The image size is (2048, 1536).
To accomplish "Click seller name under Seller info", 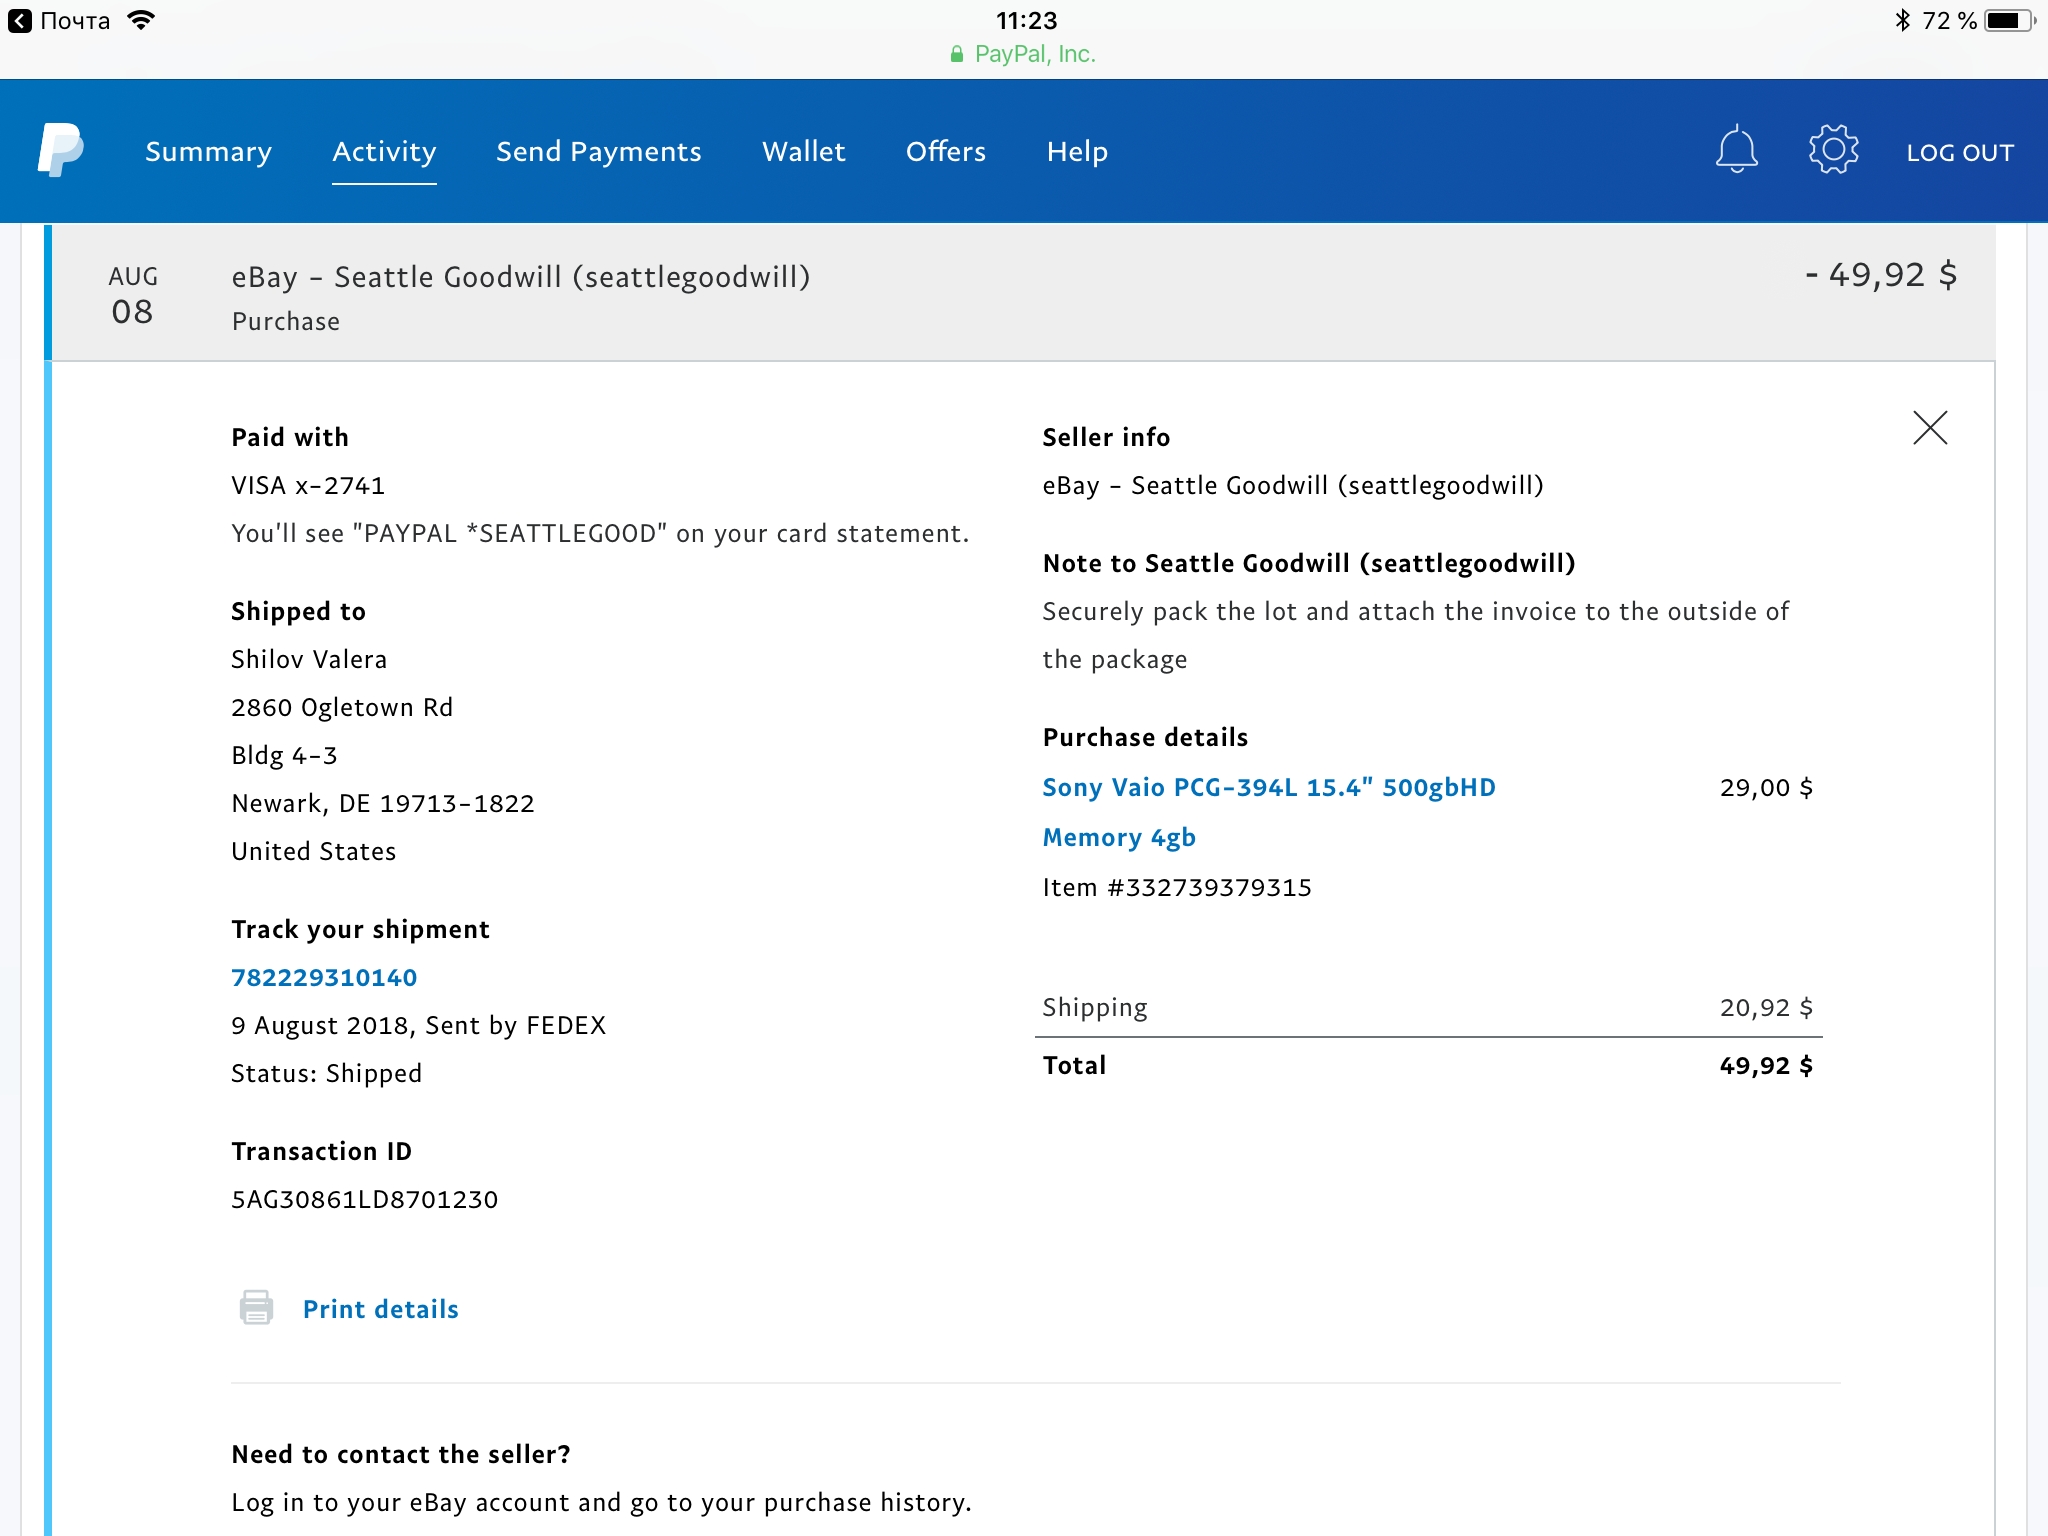I will pos(1293,485).
